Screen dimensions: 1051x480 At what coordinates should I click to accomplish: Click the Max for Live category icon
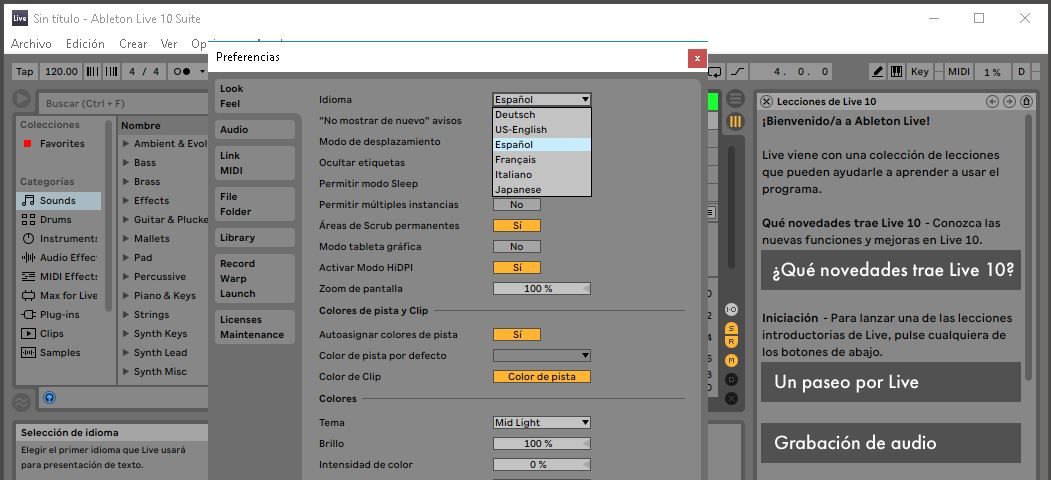(28, 296)
